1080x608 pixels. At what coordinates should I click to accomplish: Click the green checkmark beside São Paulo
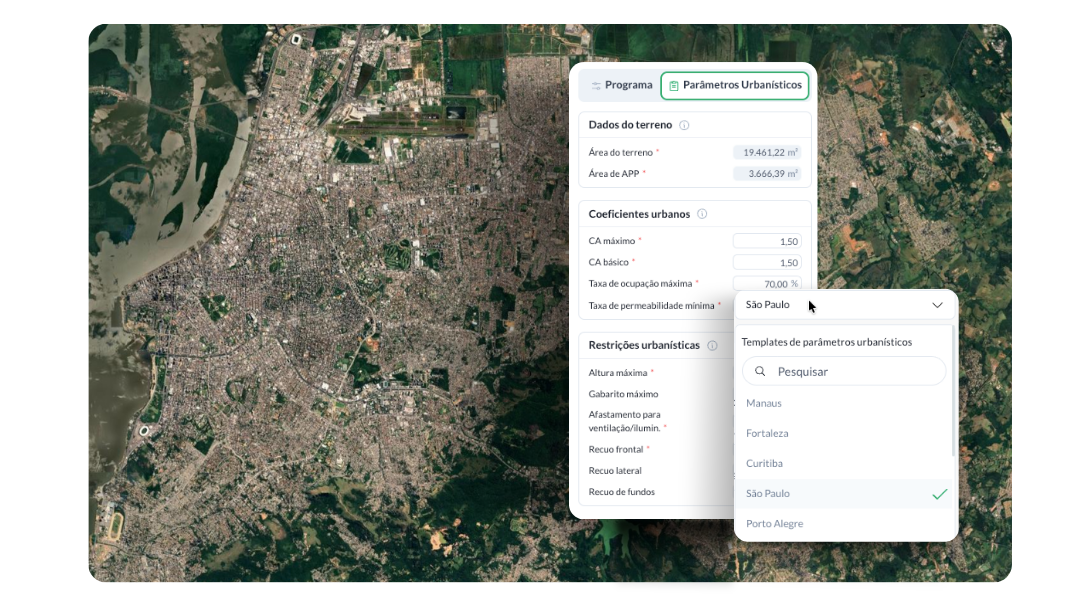point(939,494)
